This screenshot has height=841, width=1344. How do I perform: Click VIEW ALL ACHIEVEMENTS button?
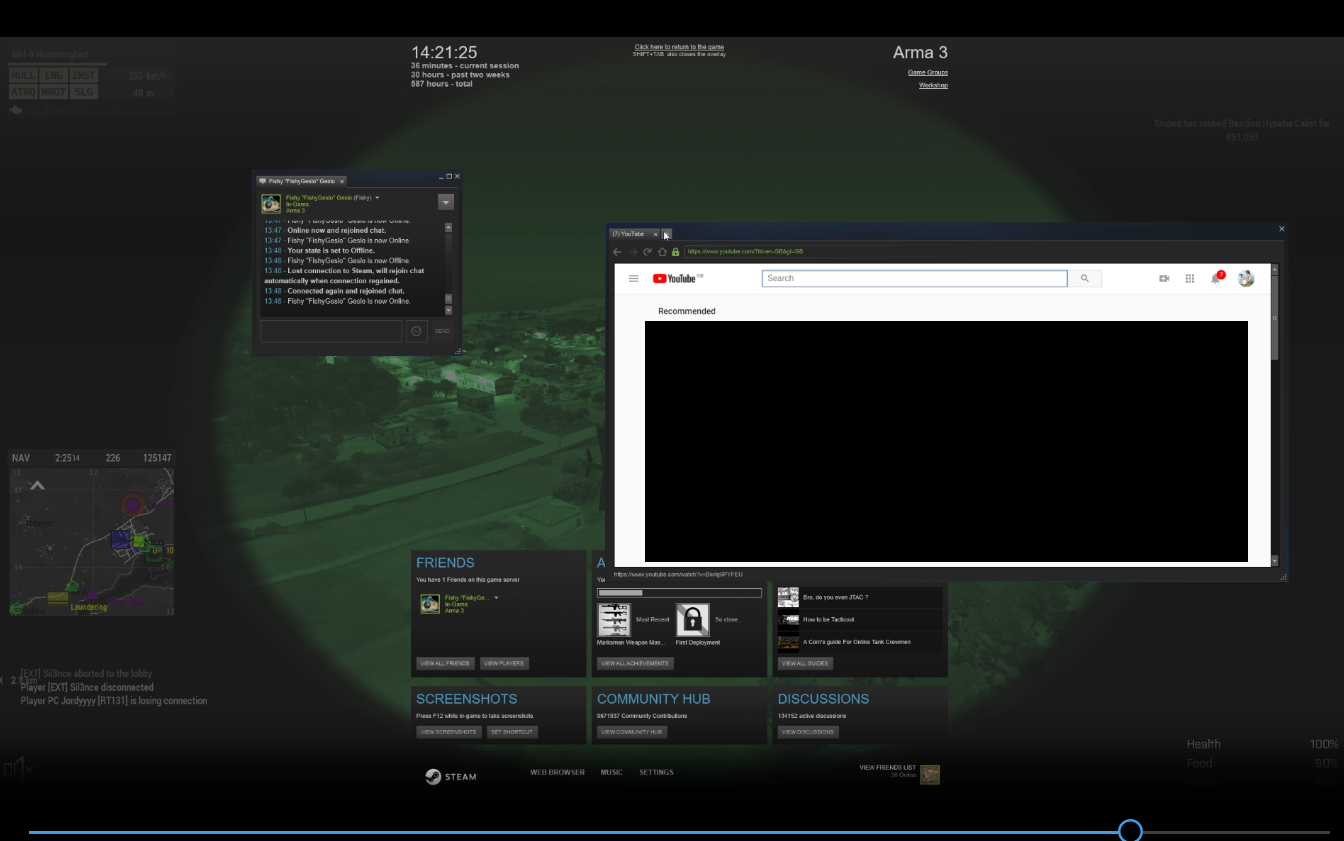(635, 663)
